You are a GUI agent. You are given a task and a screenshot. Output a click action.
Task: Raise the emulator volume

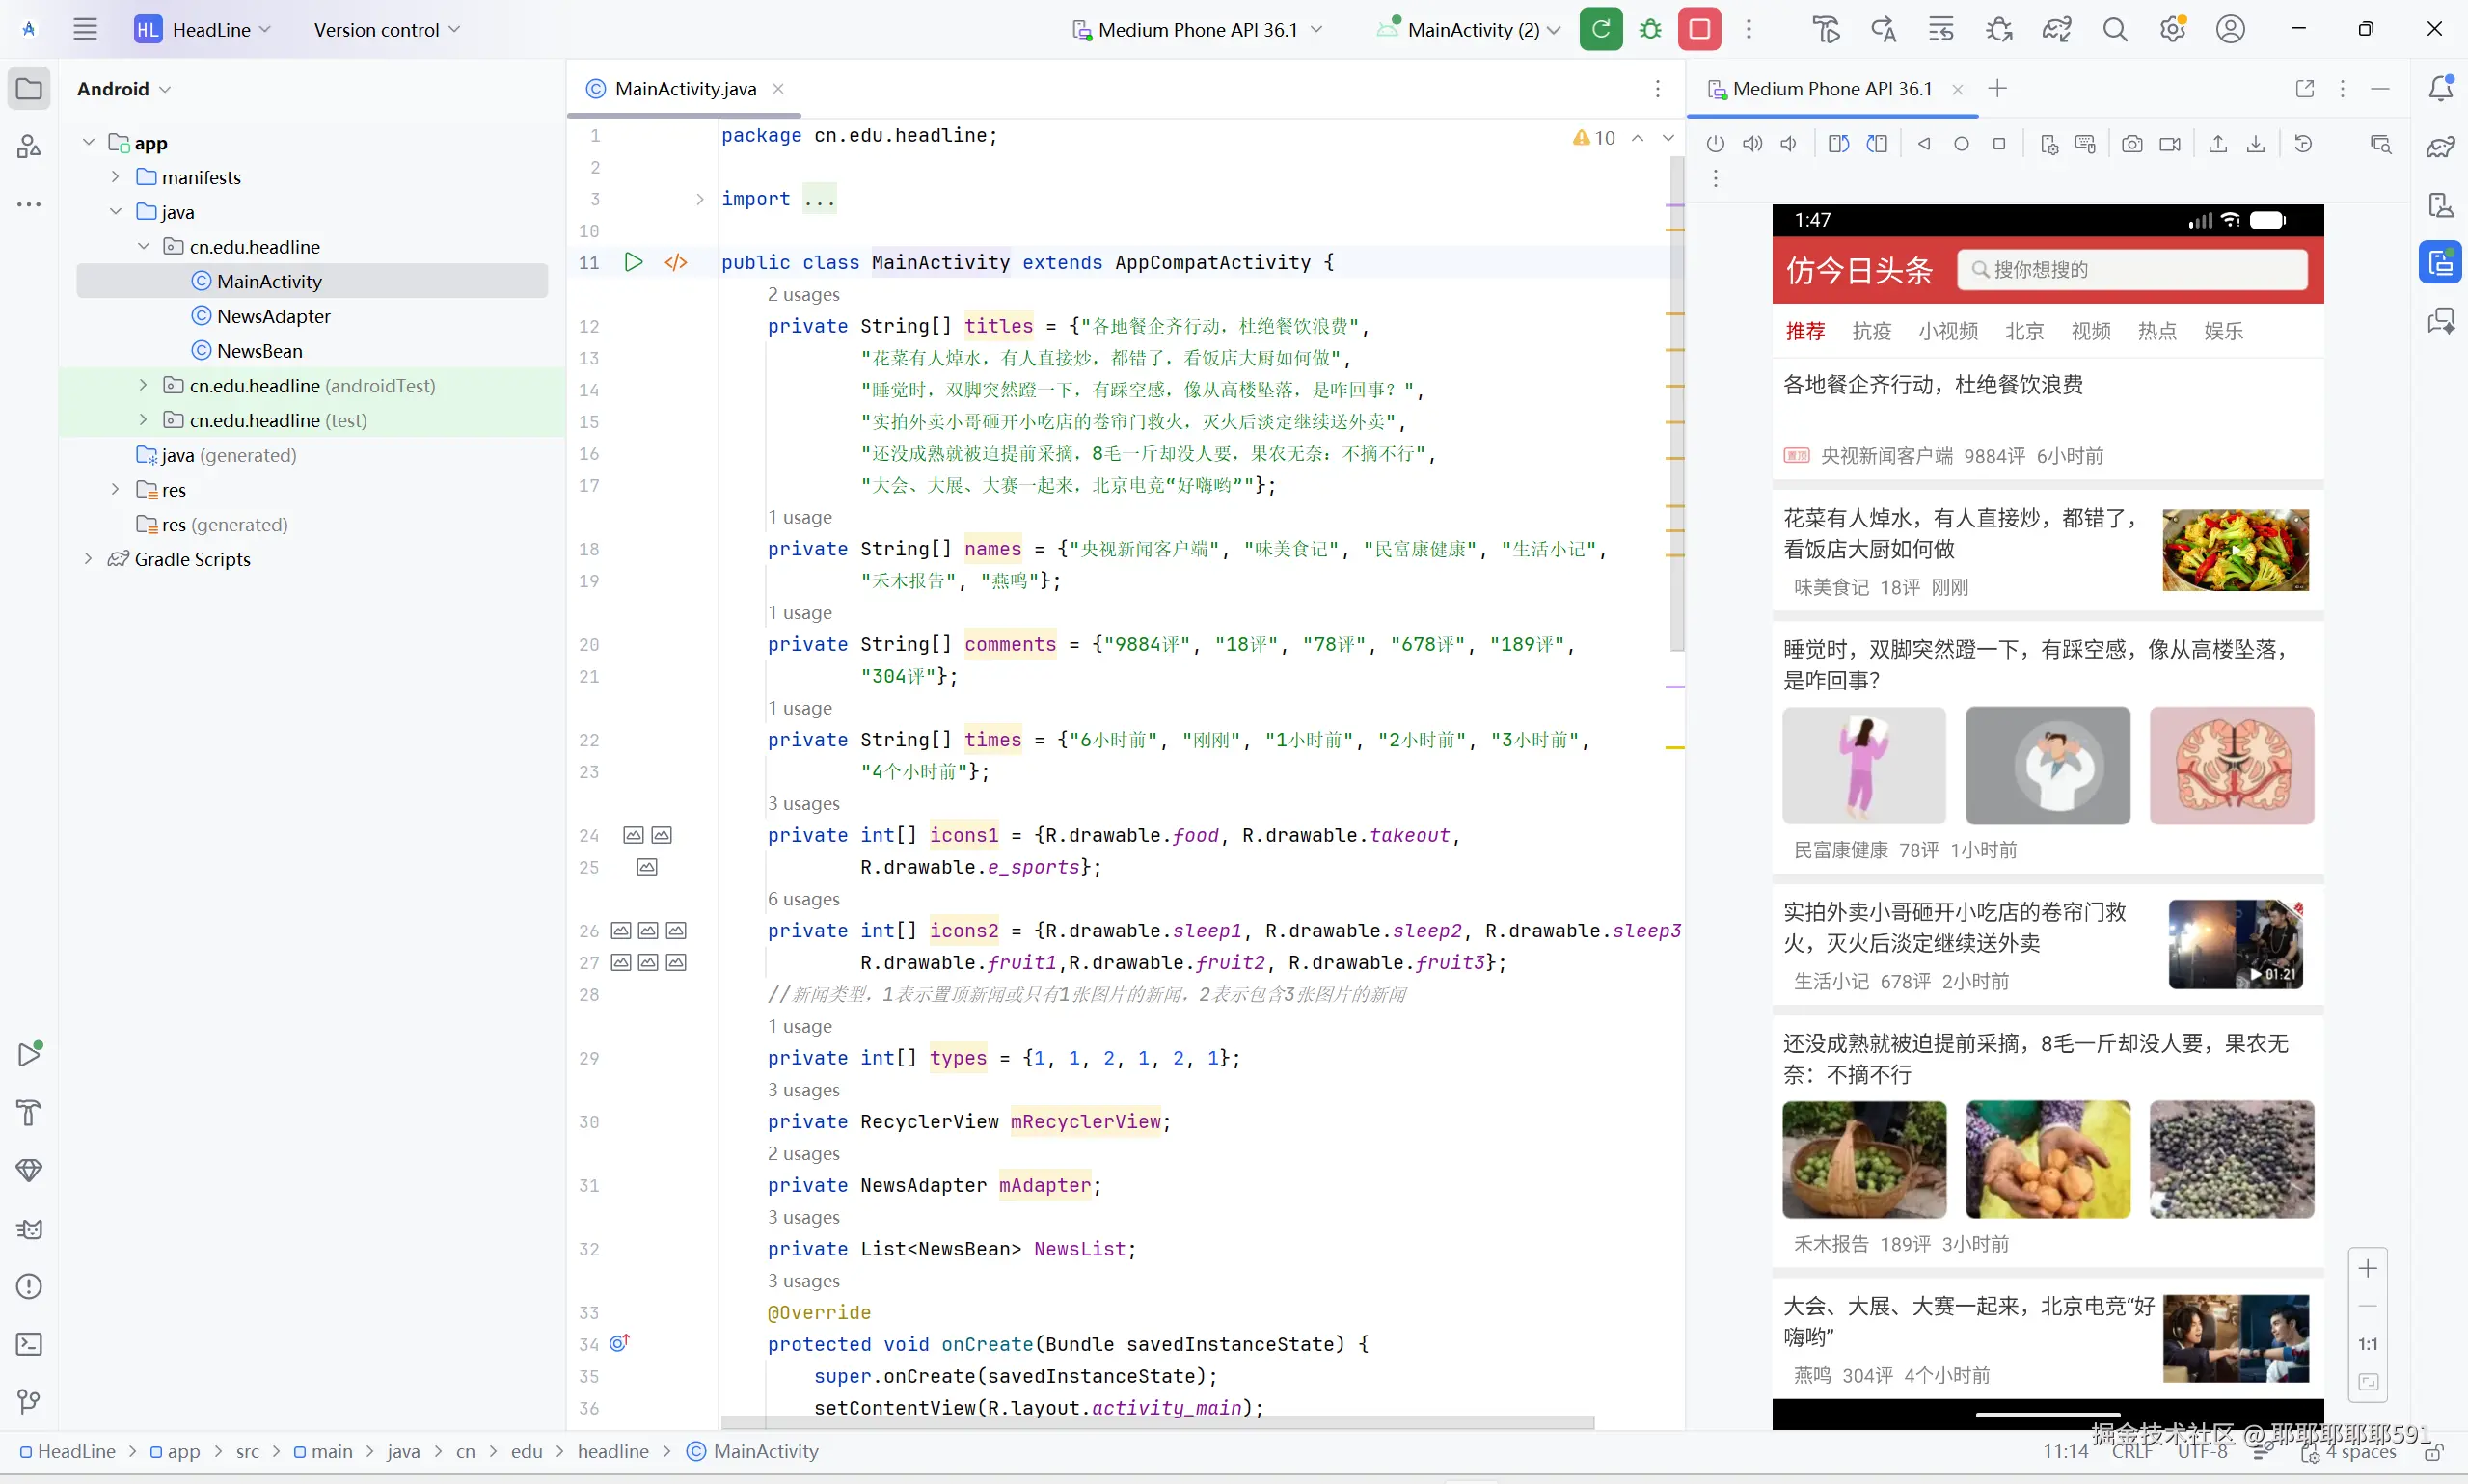point(1752,144)
